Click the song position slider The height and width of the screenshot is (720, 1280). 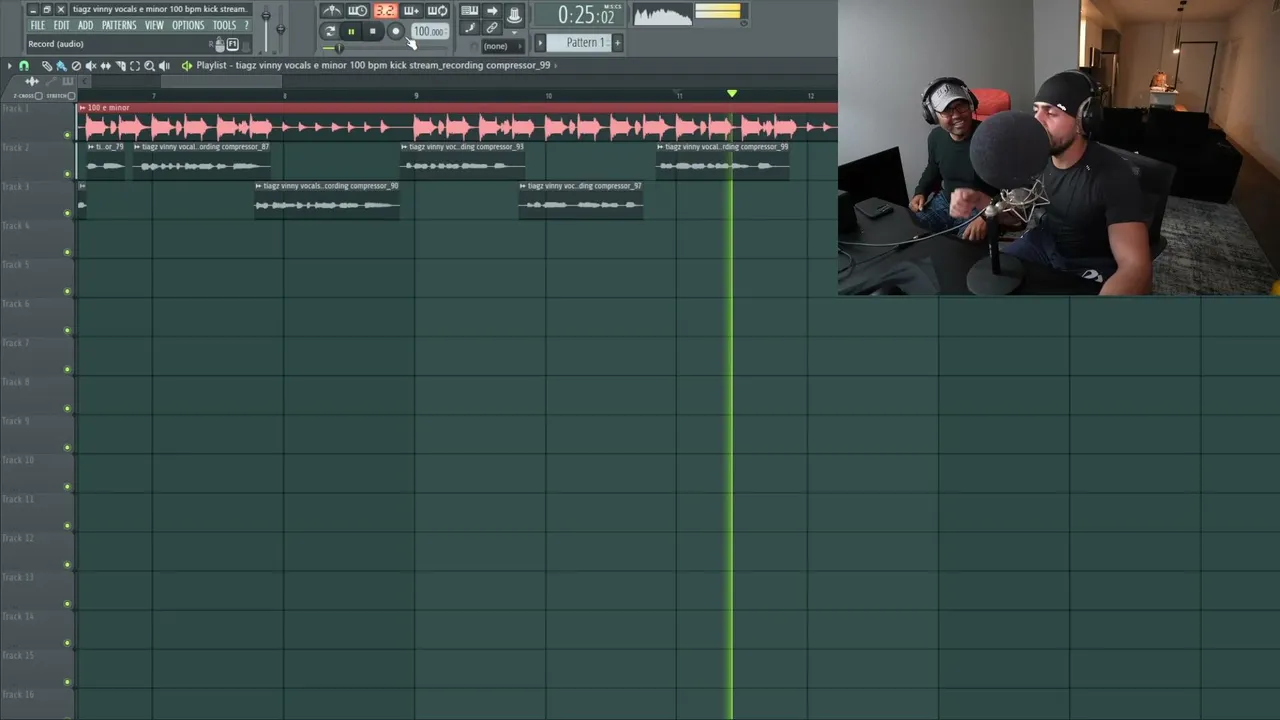click(384, 47)
